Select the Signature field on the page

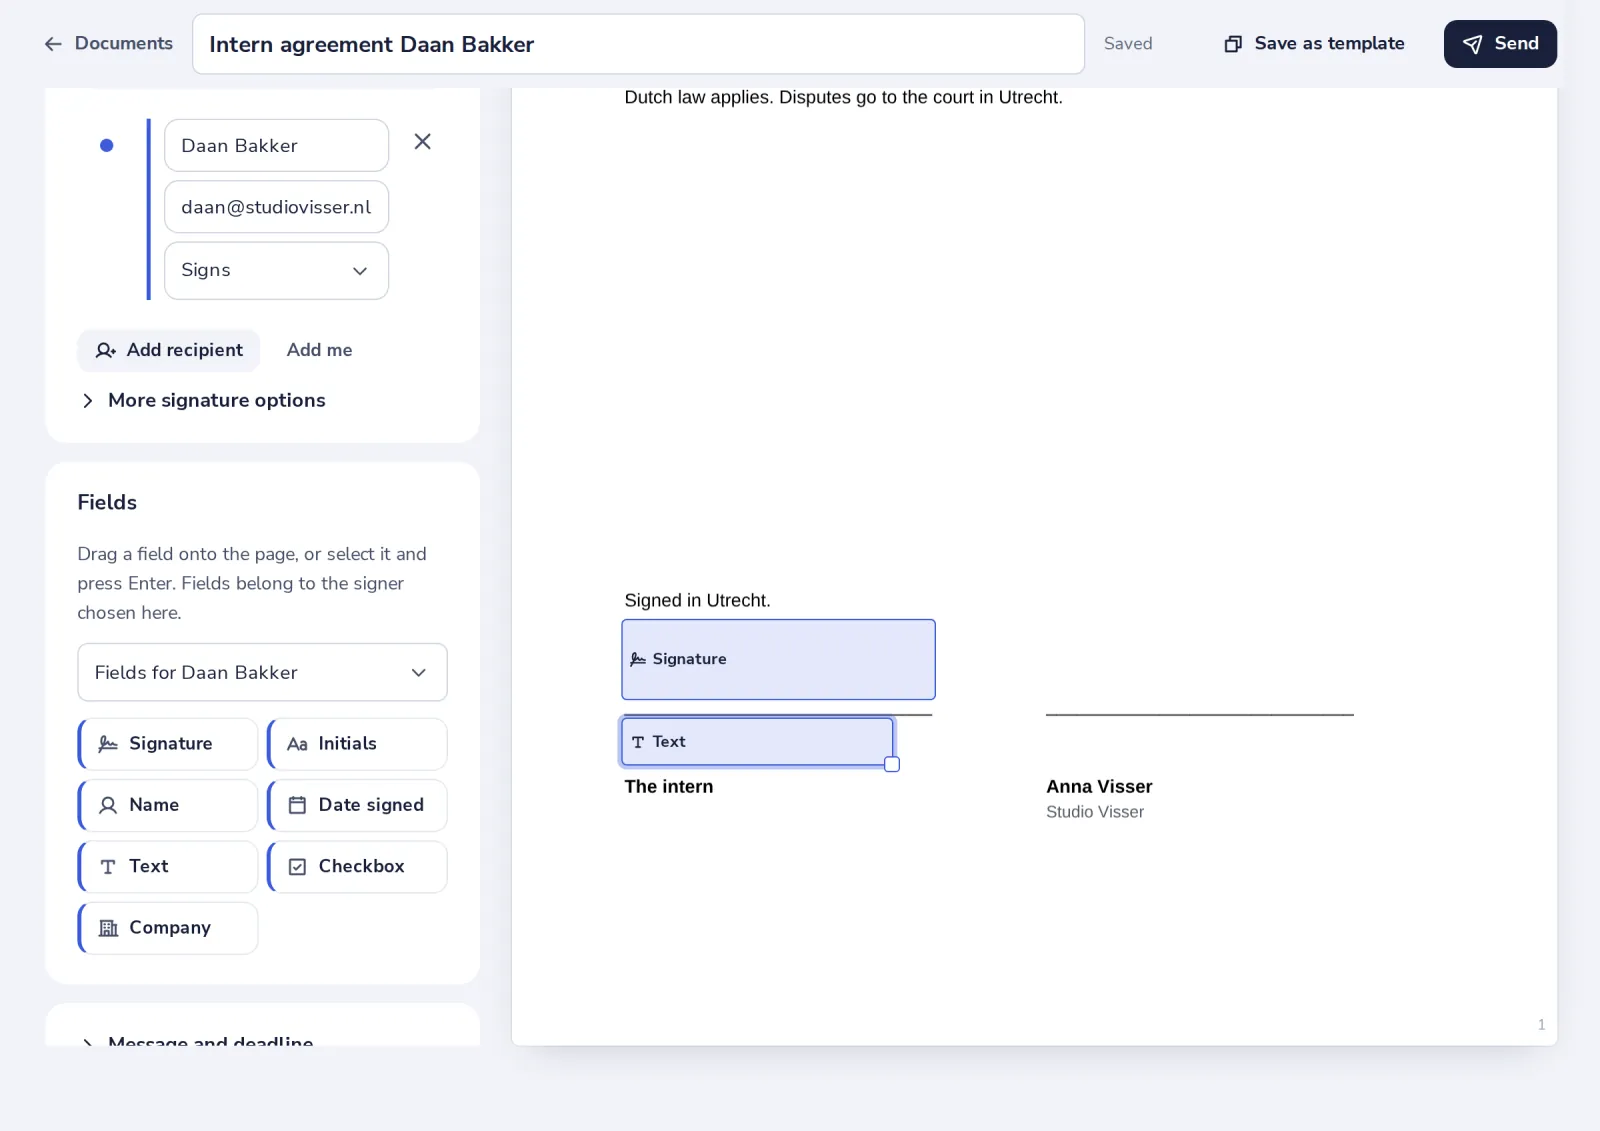tap(778, 659)
